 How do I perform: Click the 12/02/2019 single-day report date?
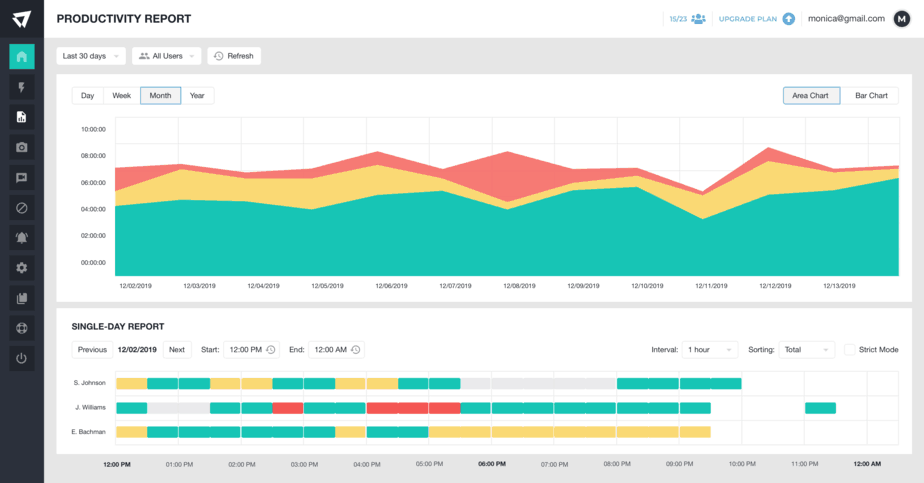[137, 349]
